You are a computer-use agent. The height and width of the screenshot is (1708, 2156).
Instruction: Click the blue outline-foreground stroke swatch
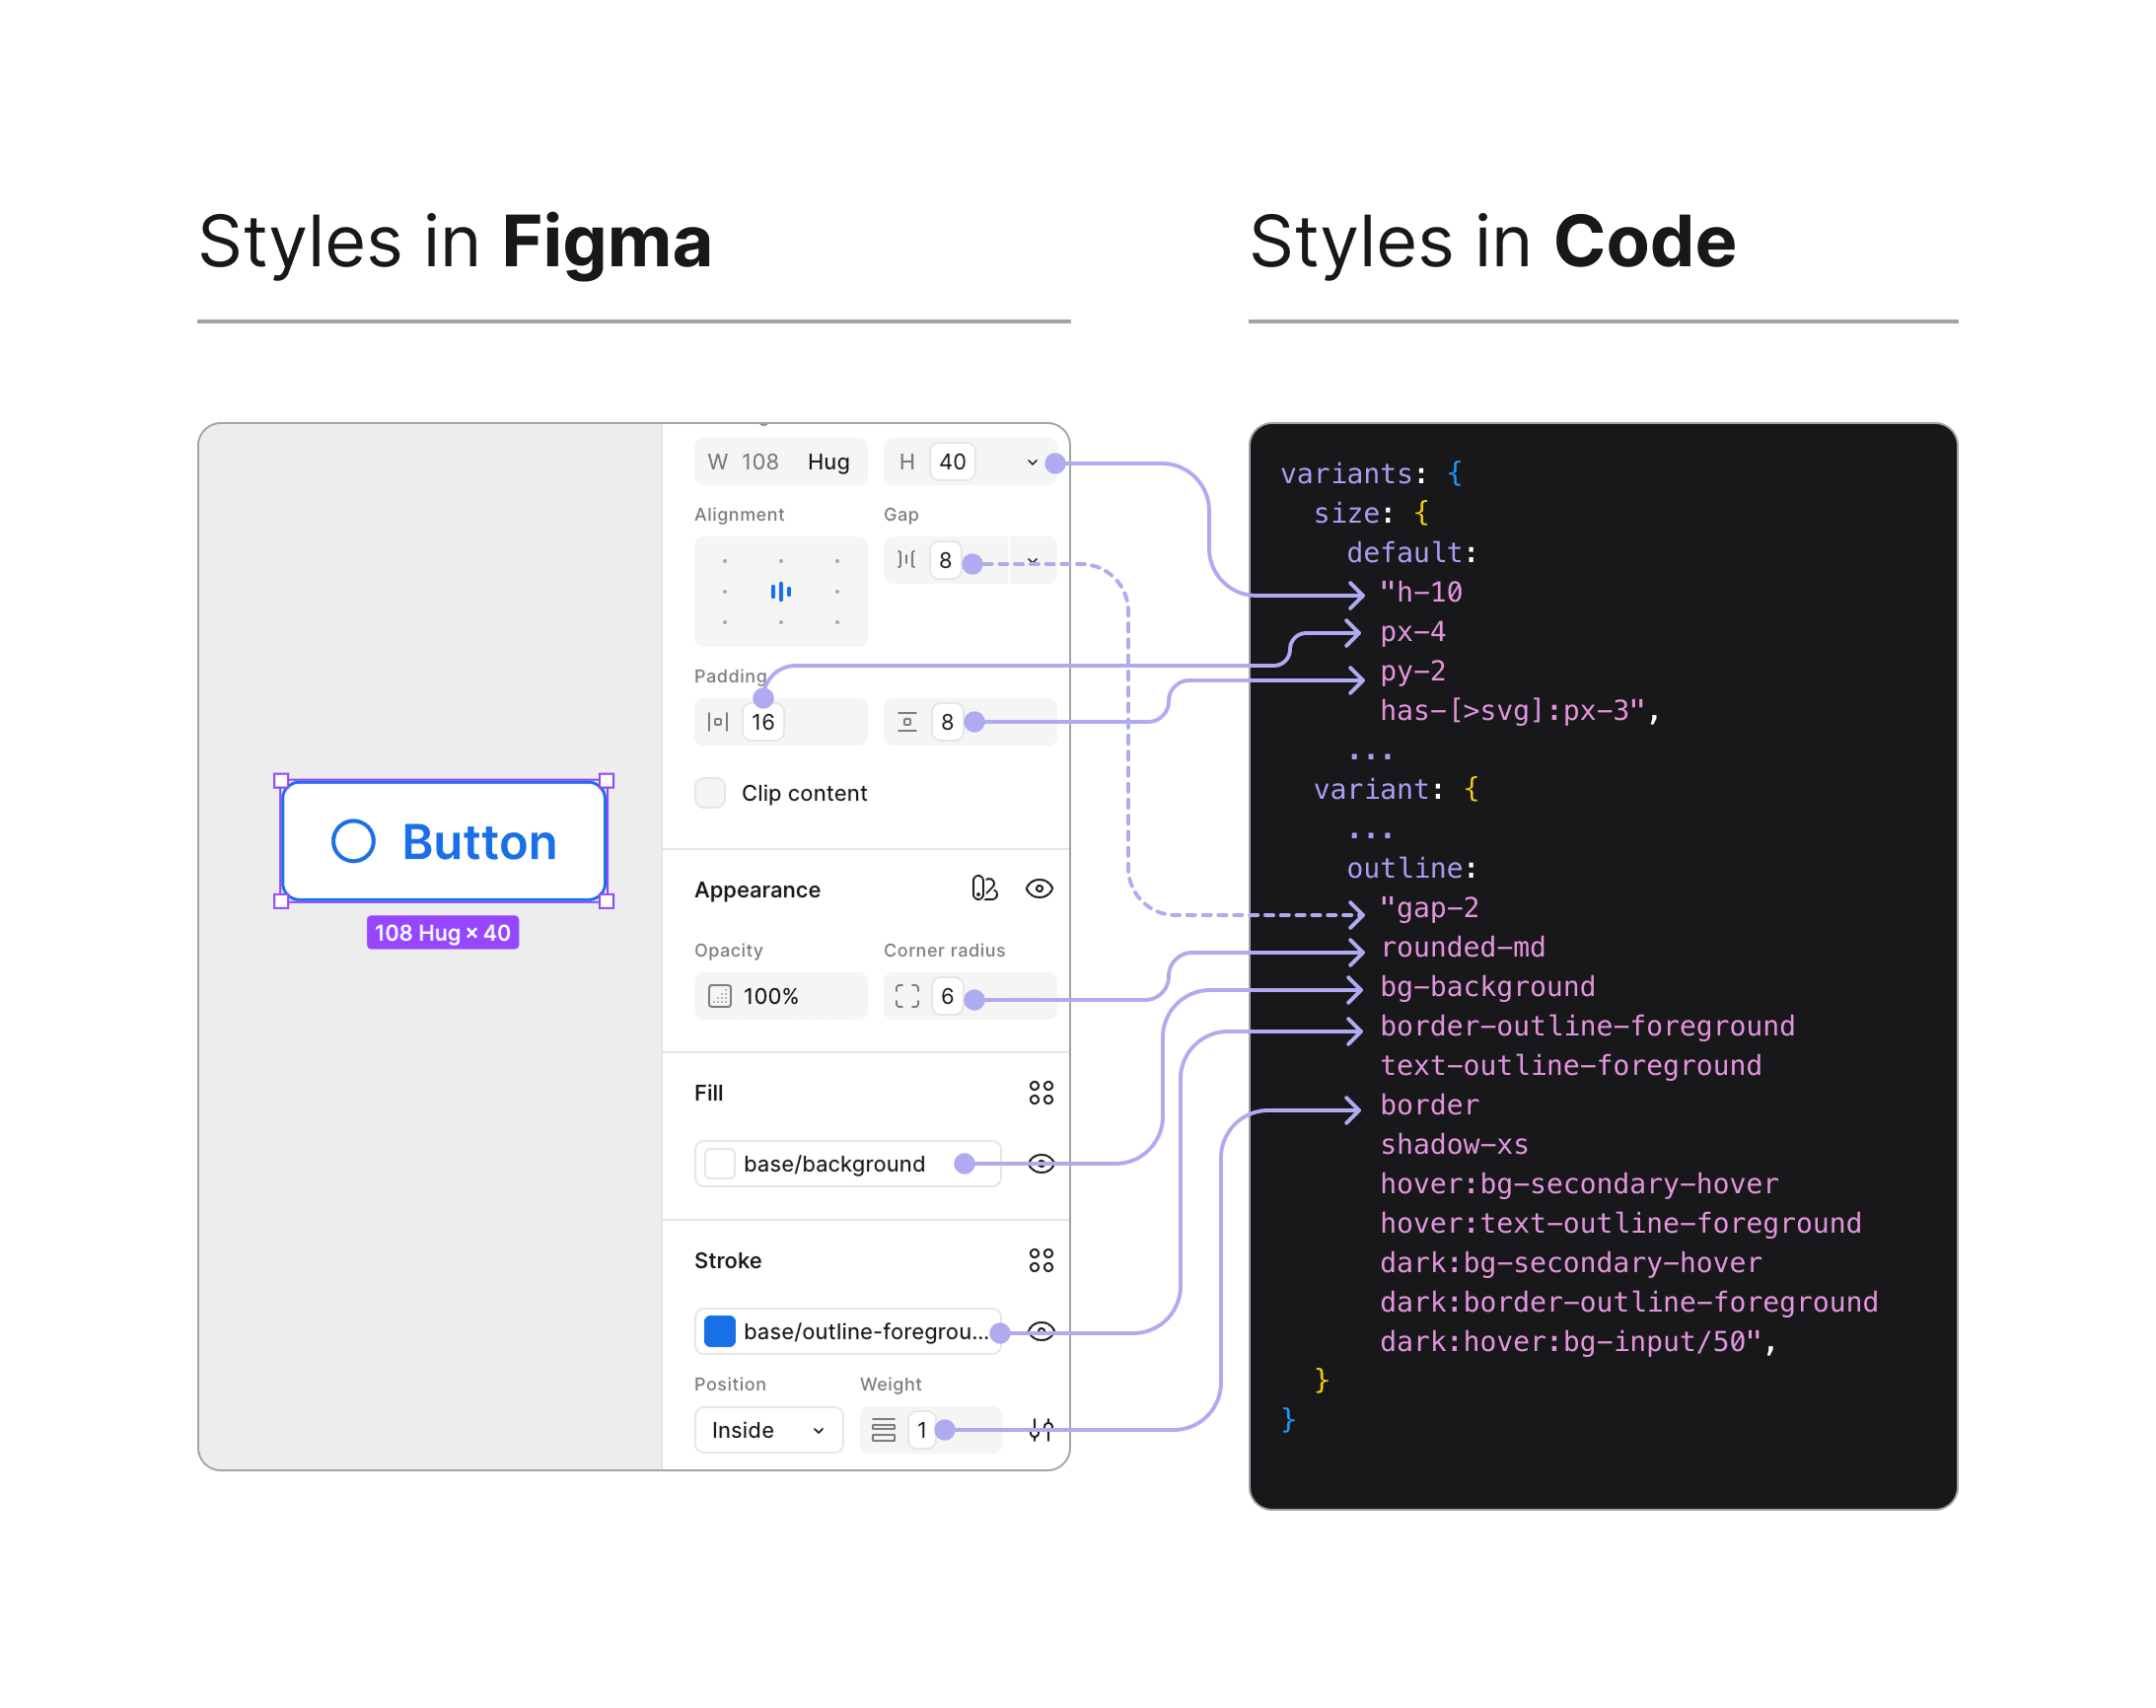720,1331
